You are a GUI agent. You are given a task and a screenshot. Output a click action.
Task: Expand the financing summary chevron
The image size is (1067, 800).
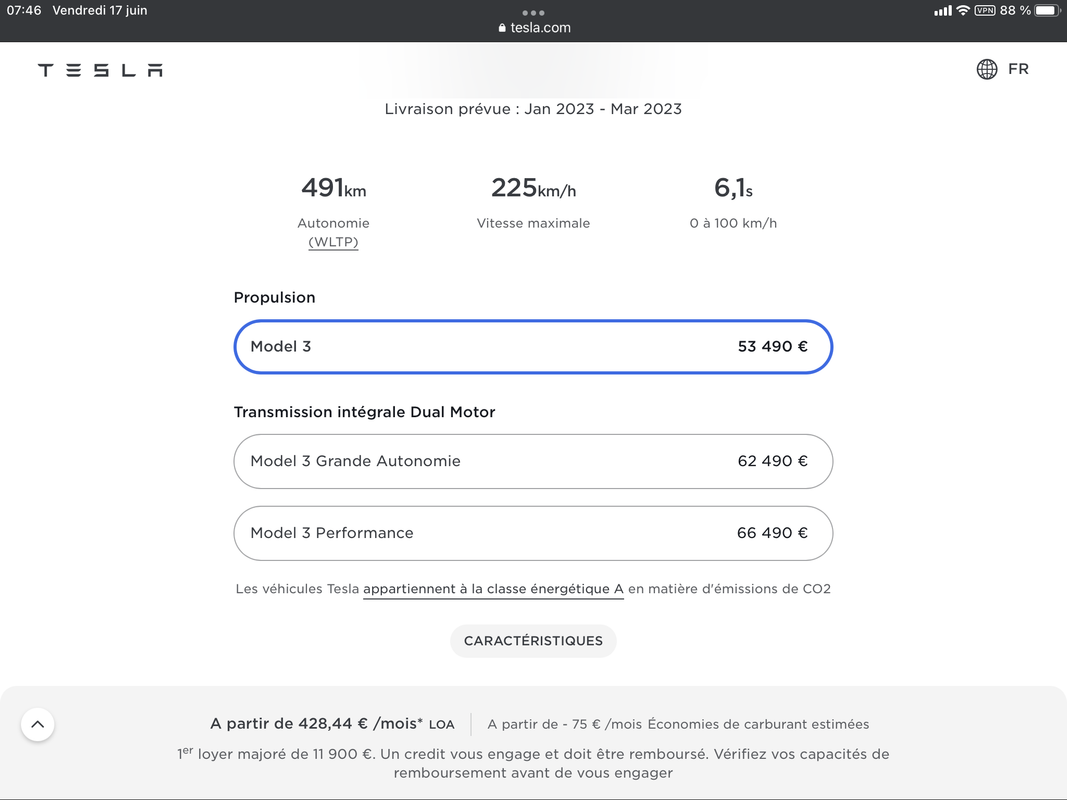point(37,724)
